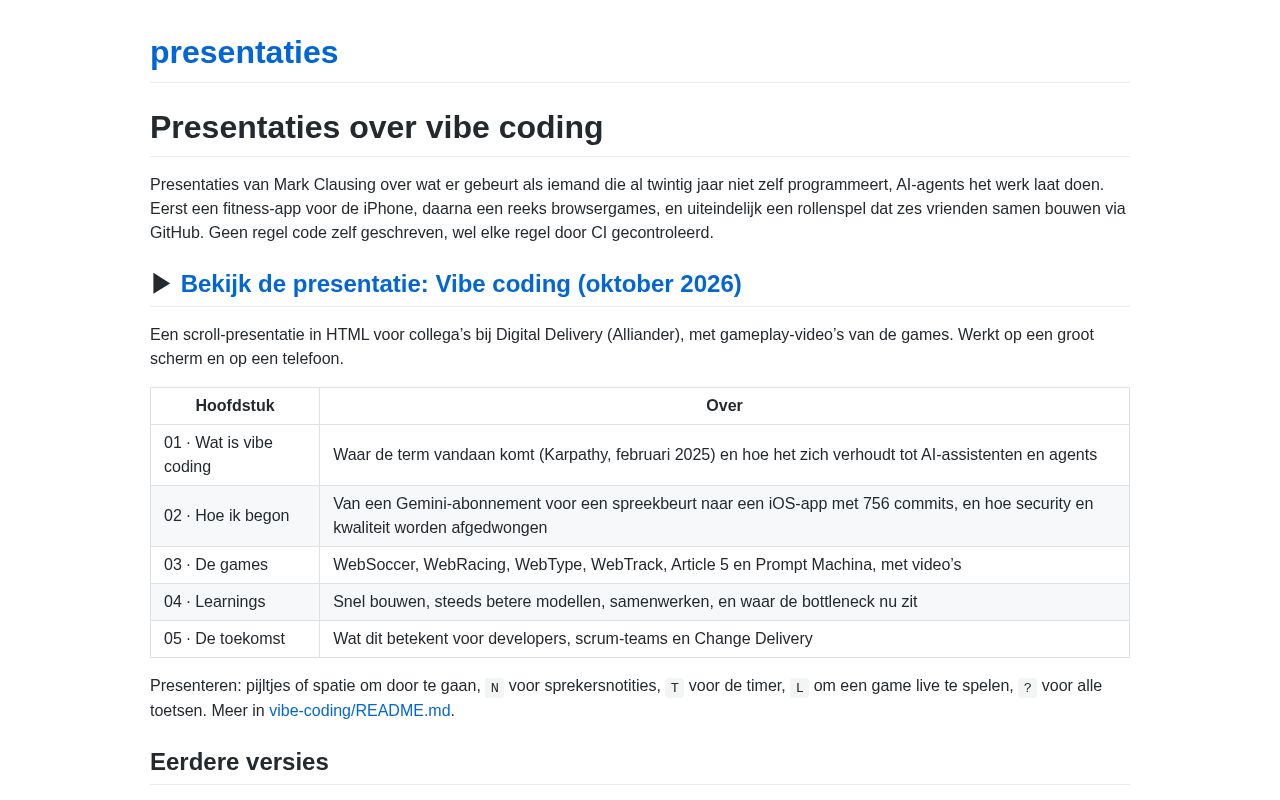Click the 'N' key label for sprekersnotities
Screen dimensions: 1280x800
(495, 687)
